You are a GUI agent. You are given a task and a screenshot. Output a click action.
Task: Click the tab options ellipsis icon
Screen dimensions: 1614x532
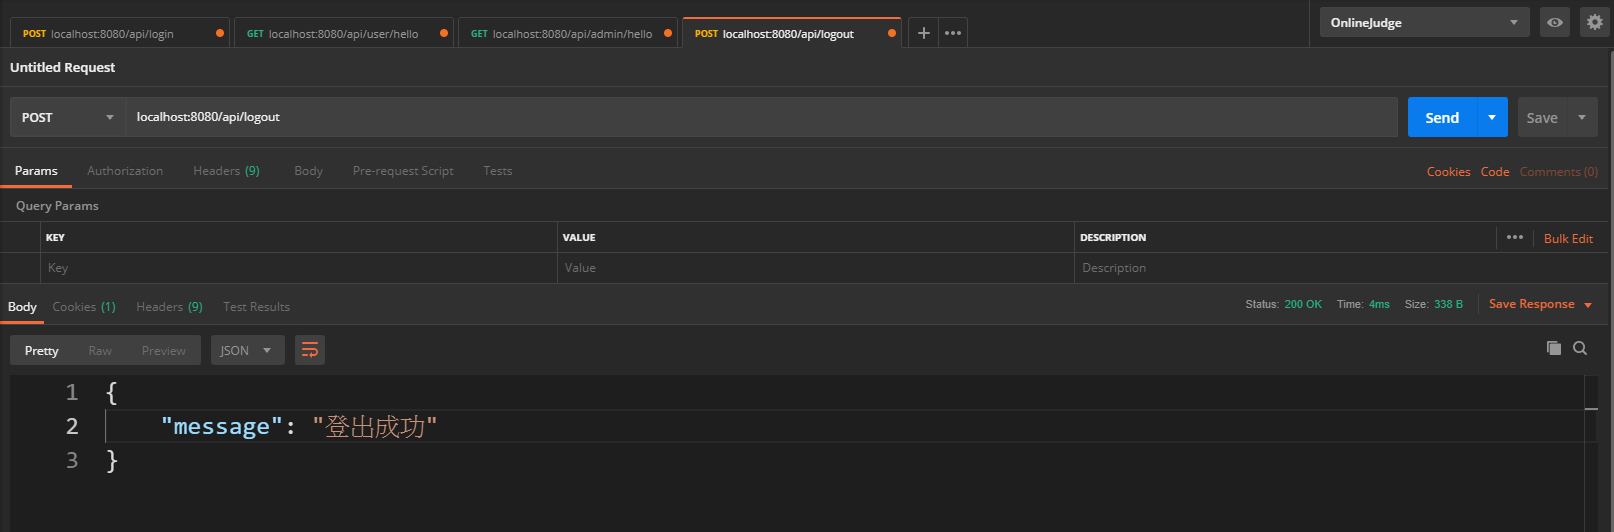953,33
